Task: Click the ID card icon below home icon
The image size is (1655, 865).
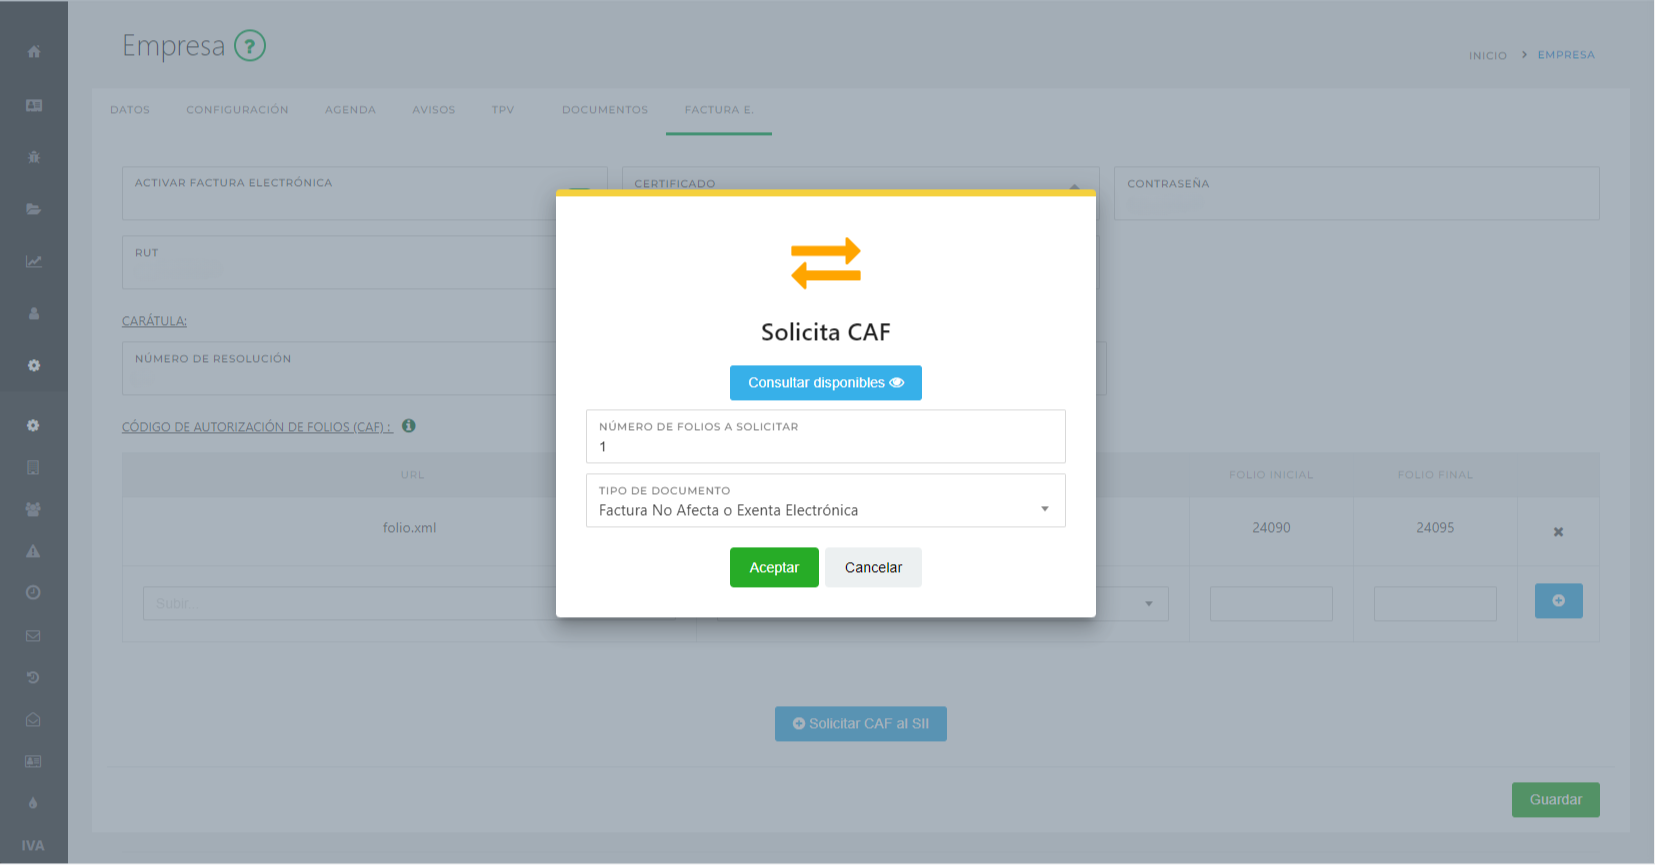Action: [x=34, y=105]
